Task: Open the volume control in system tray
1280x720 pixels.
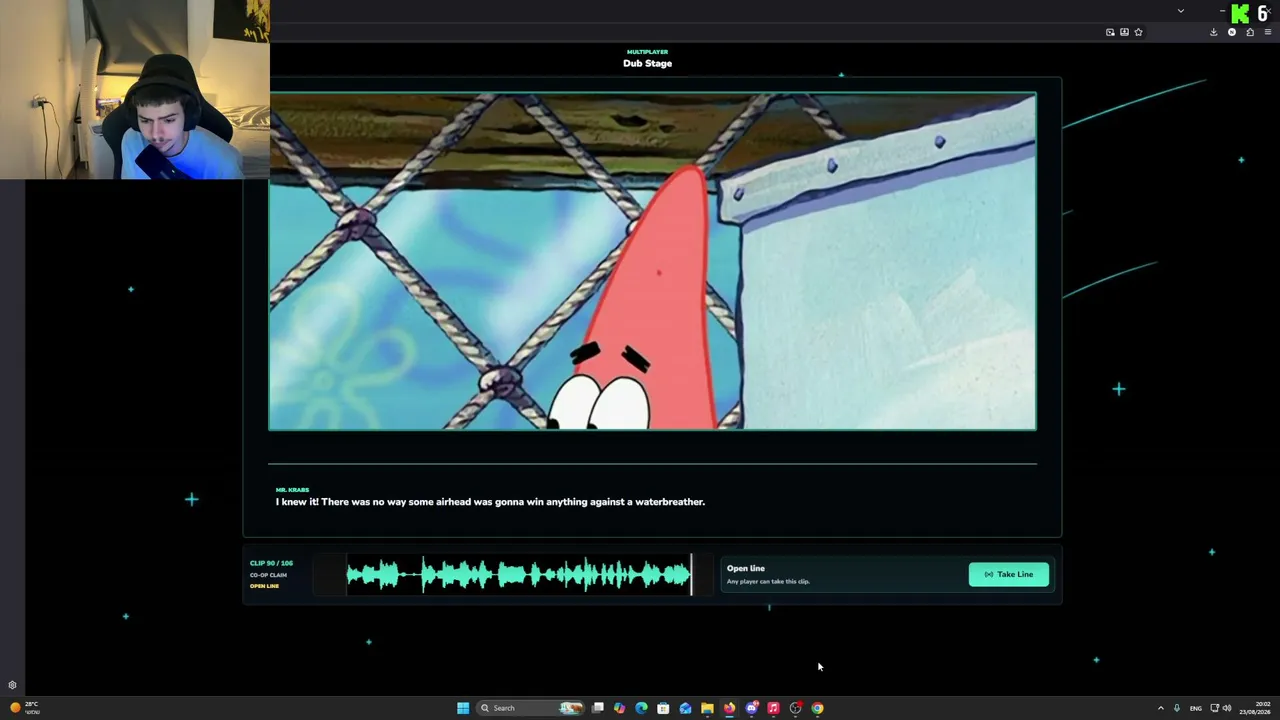Action: (1227, 708)
